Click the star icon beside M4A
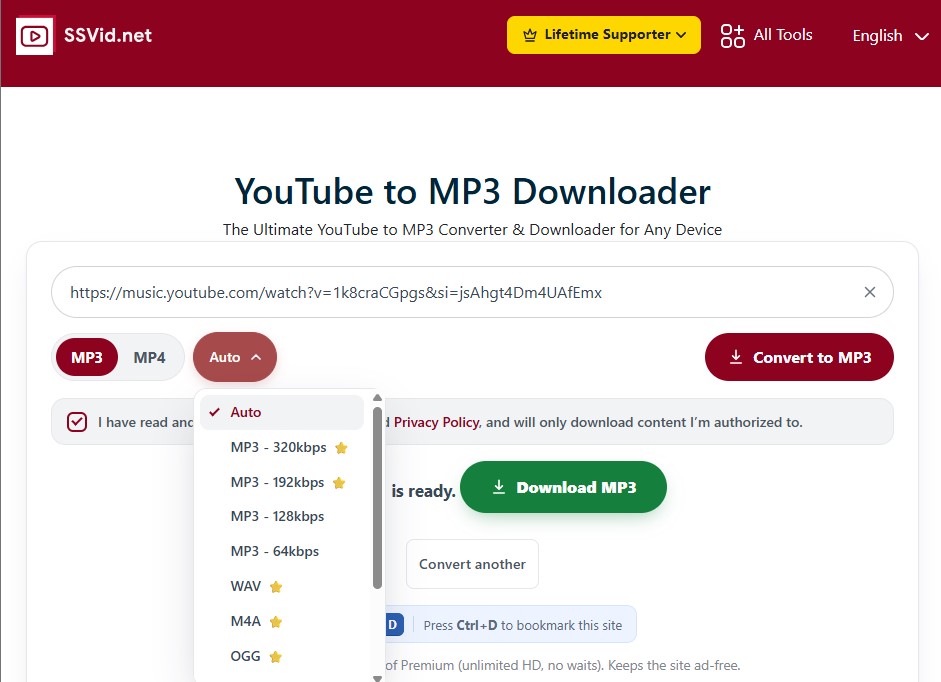Image resolution: width=941 pixels, height=682 pixels. pyautogui.click(x=275, y=621)
